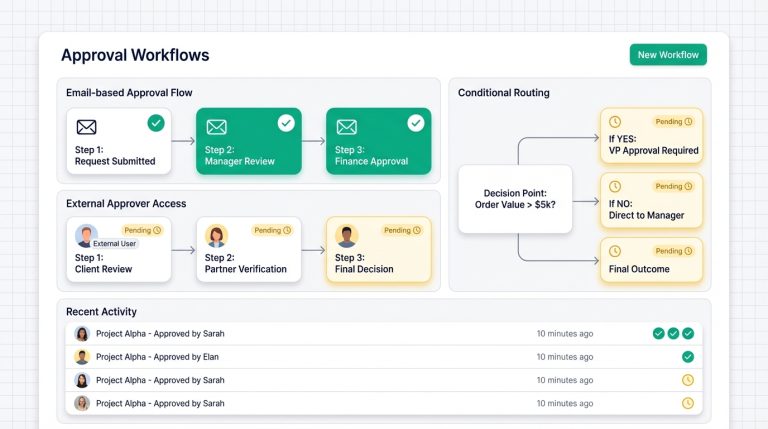This screenshot has height=429, width=768.
Task: Click envelope icon in Finance Approval step
Action: (347, 127)
